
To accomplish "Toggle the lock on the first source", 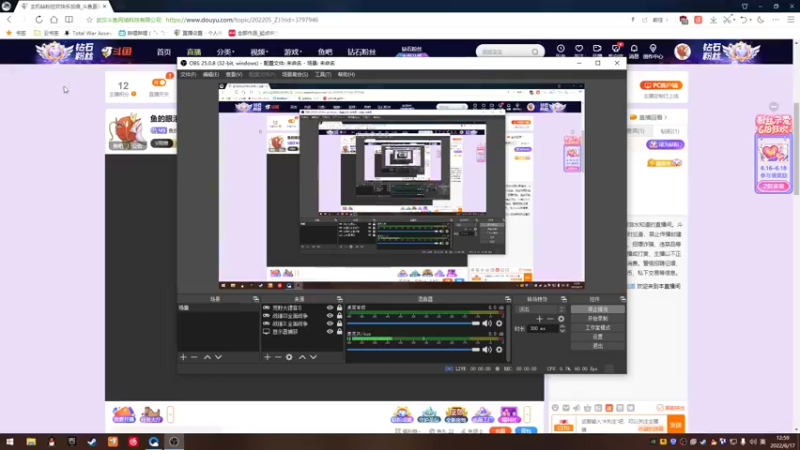I will [x=339, y=308].
